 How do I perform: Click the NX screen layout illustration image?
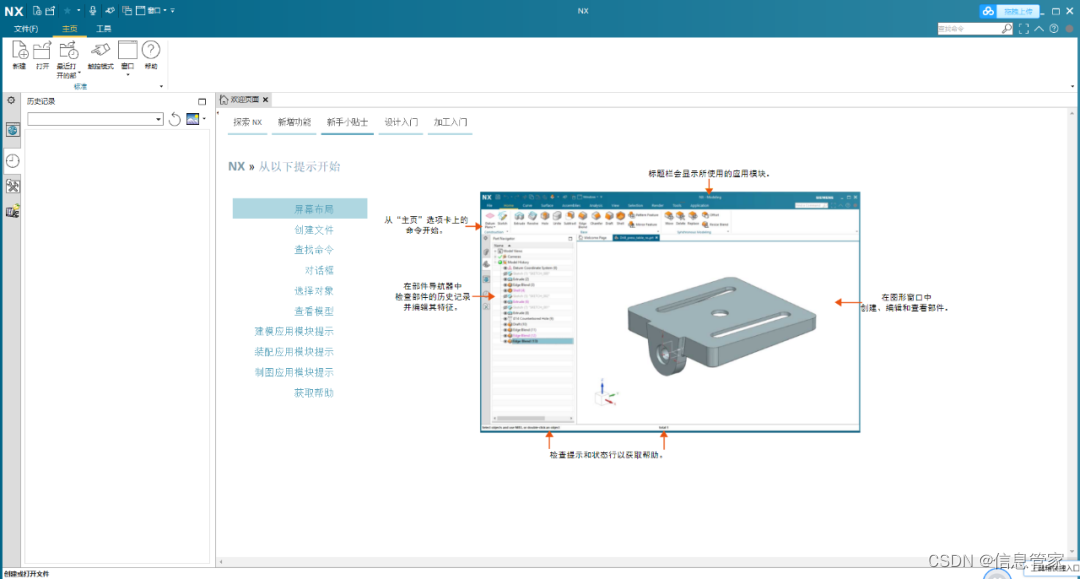670,312
